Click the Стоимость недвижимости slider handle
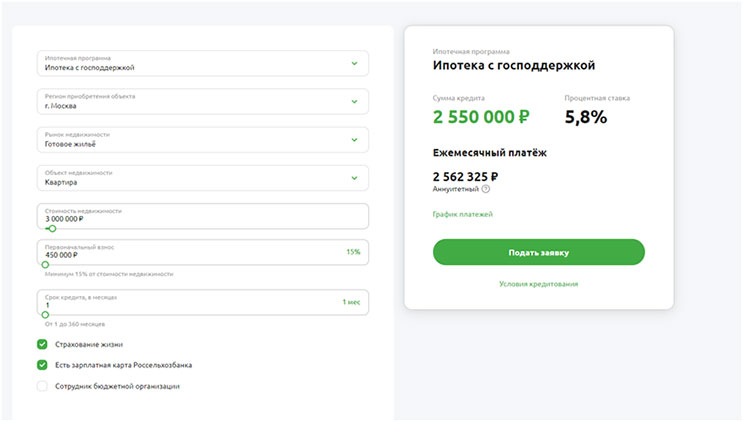743x422 pixels. [52, 229]
